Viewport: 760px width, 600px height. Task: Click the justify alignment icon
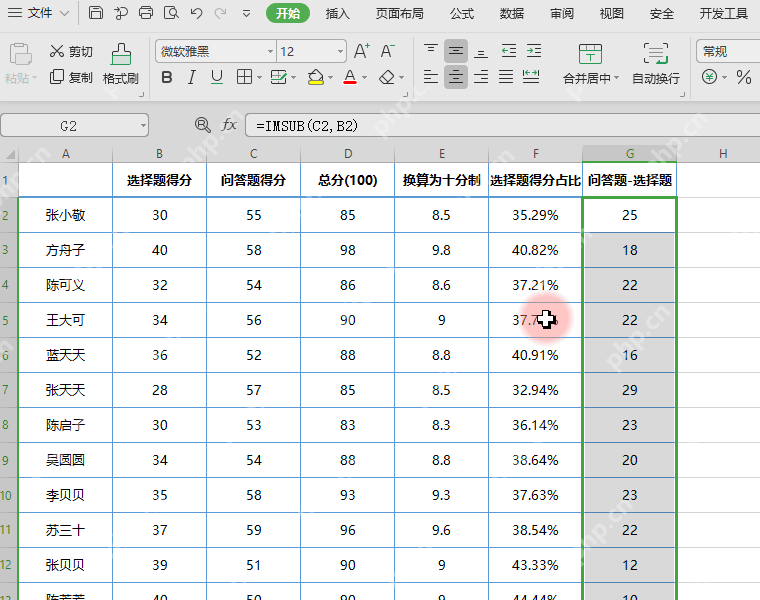[506, 77]
